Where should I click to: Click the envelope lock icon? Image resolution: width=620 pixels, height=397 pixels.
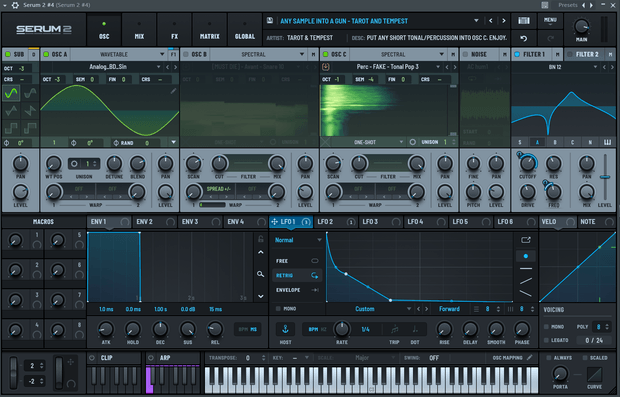tap(261, 239)
